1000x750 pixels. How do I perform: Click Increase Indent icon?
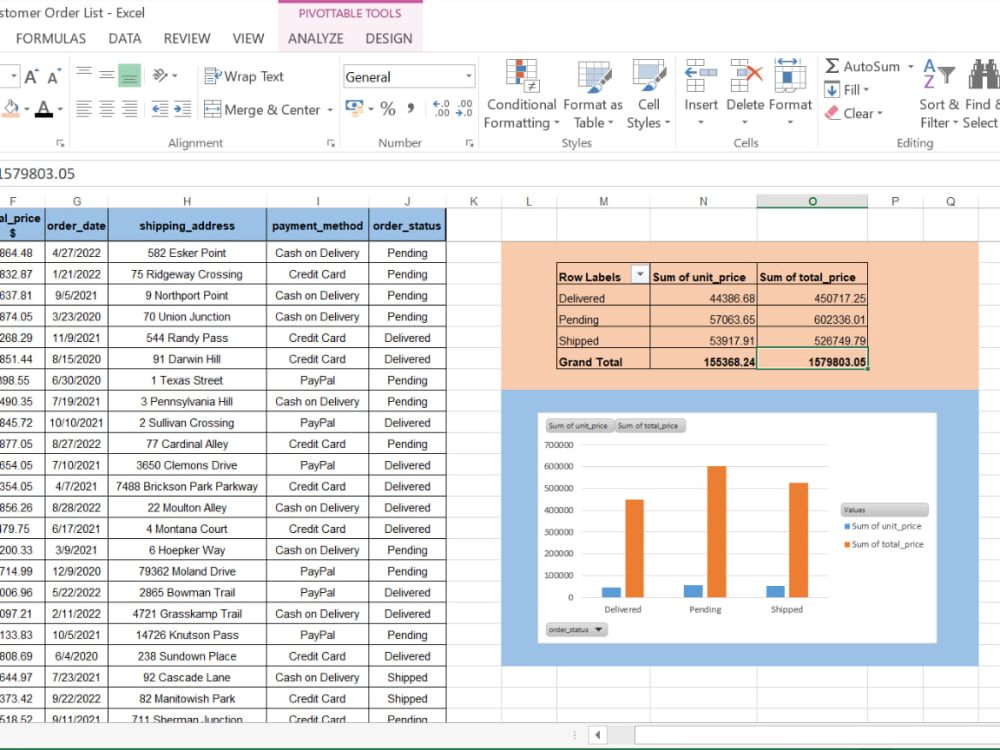pyautogui.click(x=182, y=109)
